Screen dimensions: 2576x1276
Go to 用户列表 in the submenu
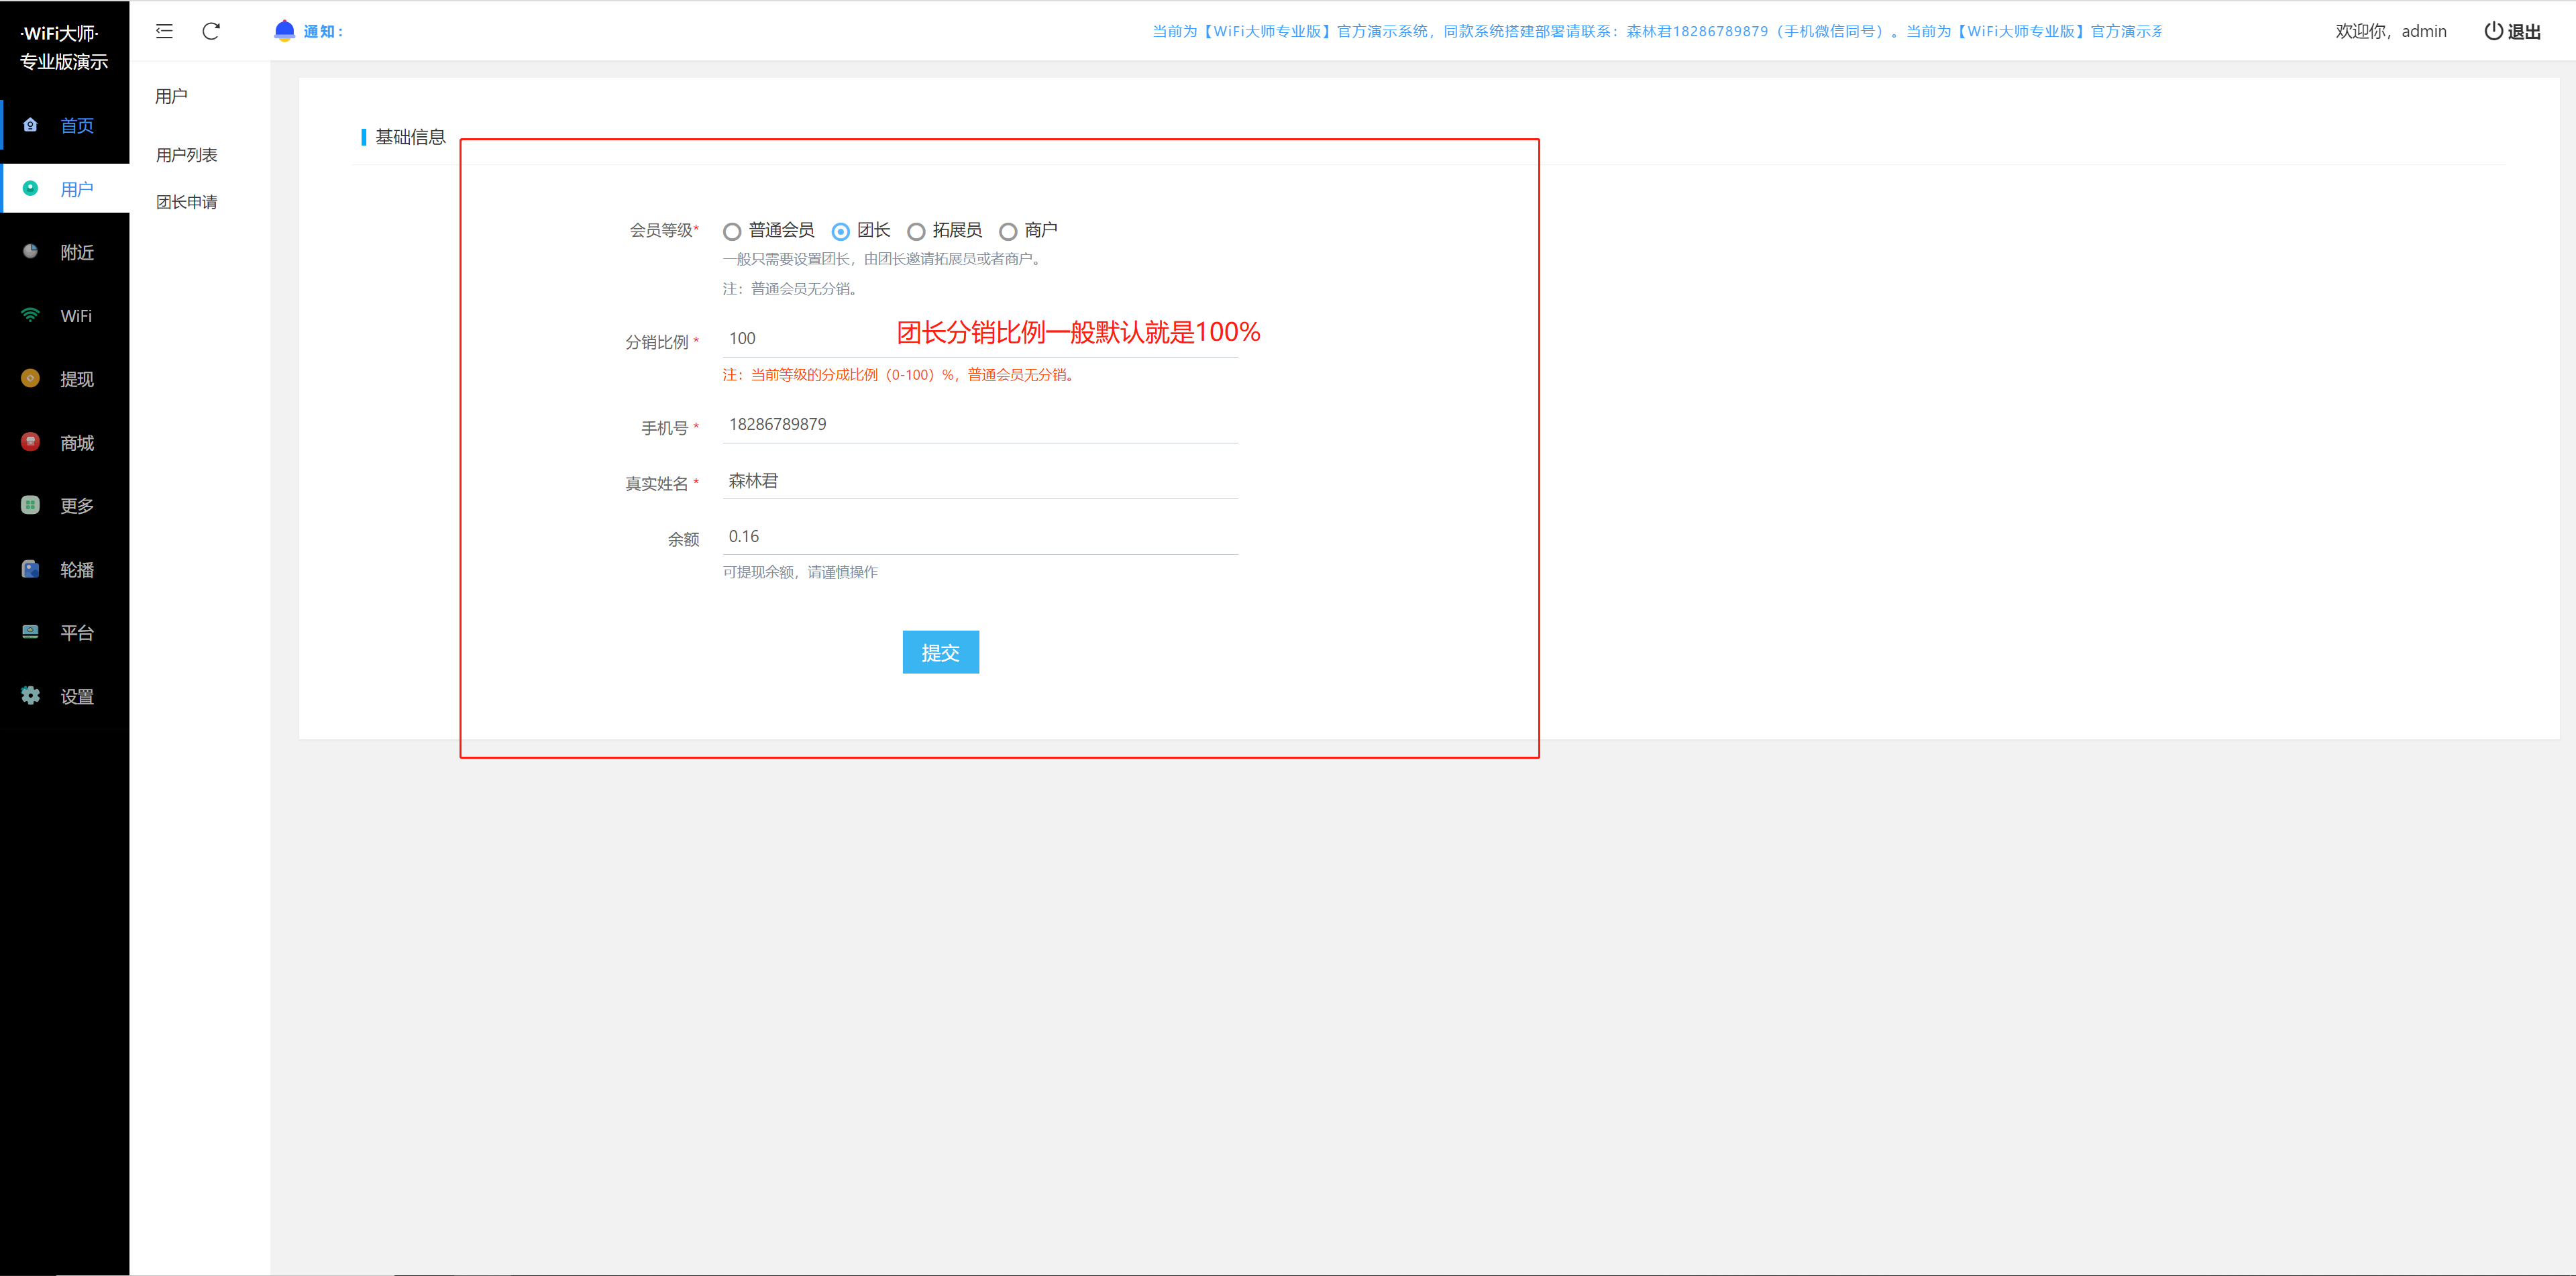point(186,155)
